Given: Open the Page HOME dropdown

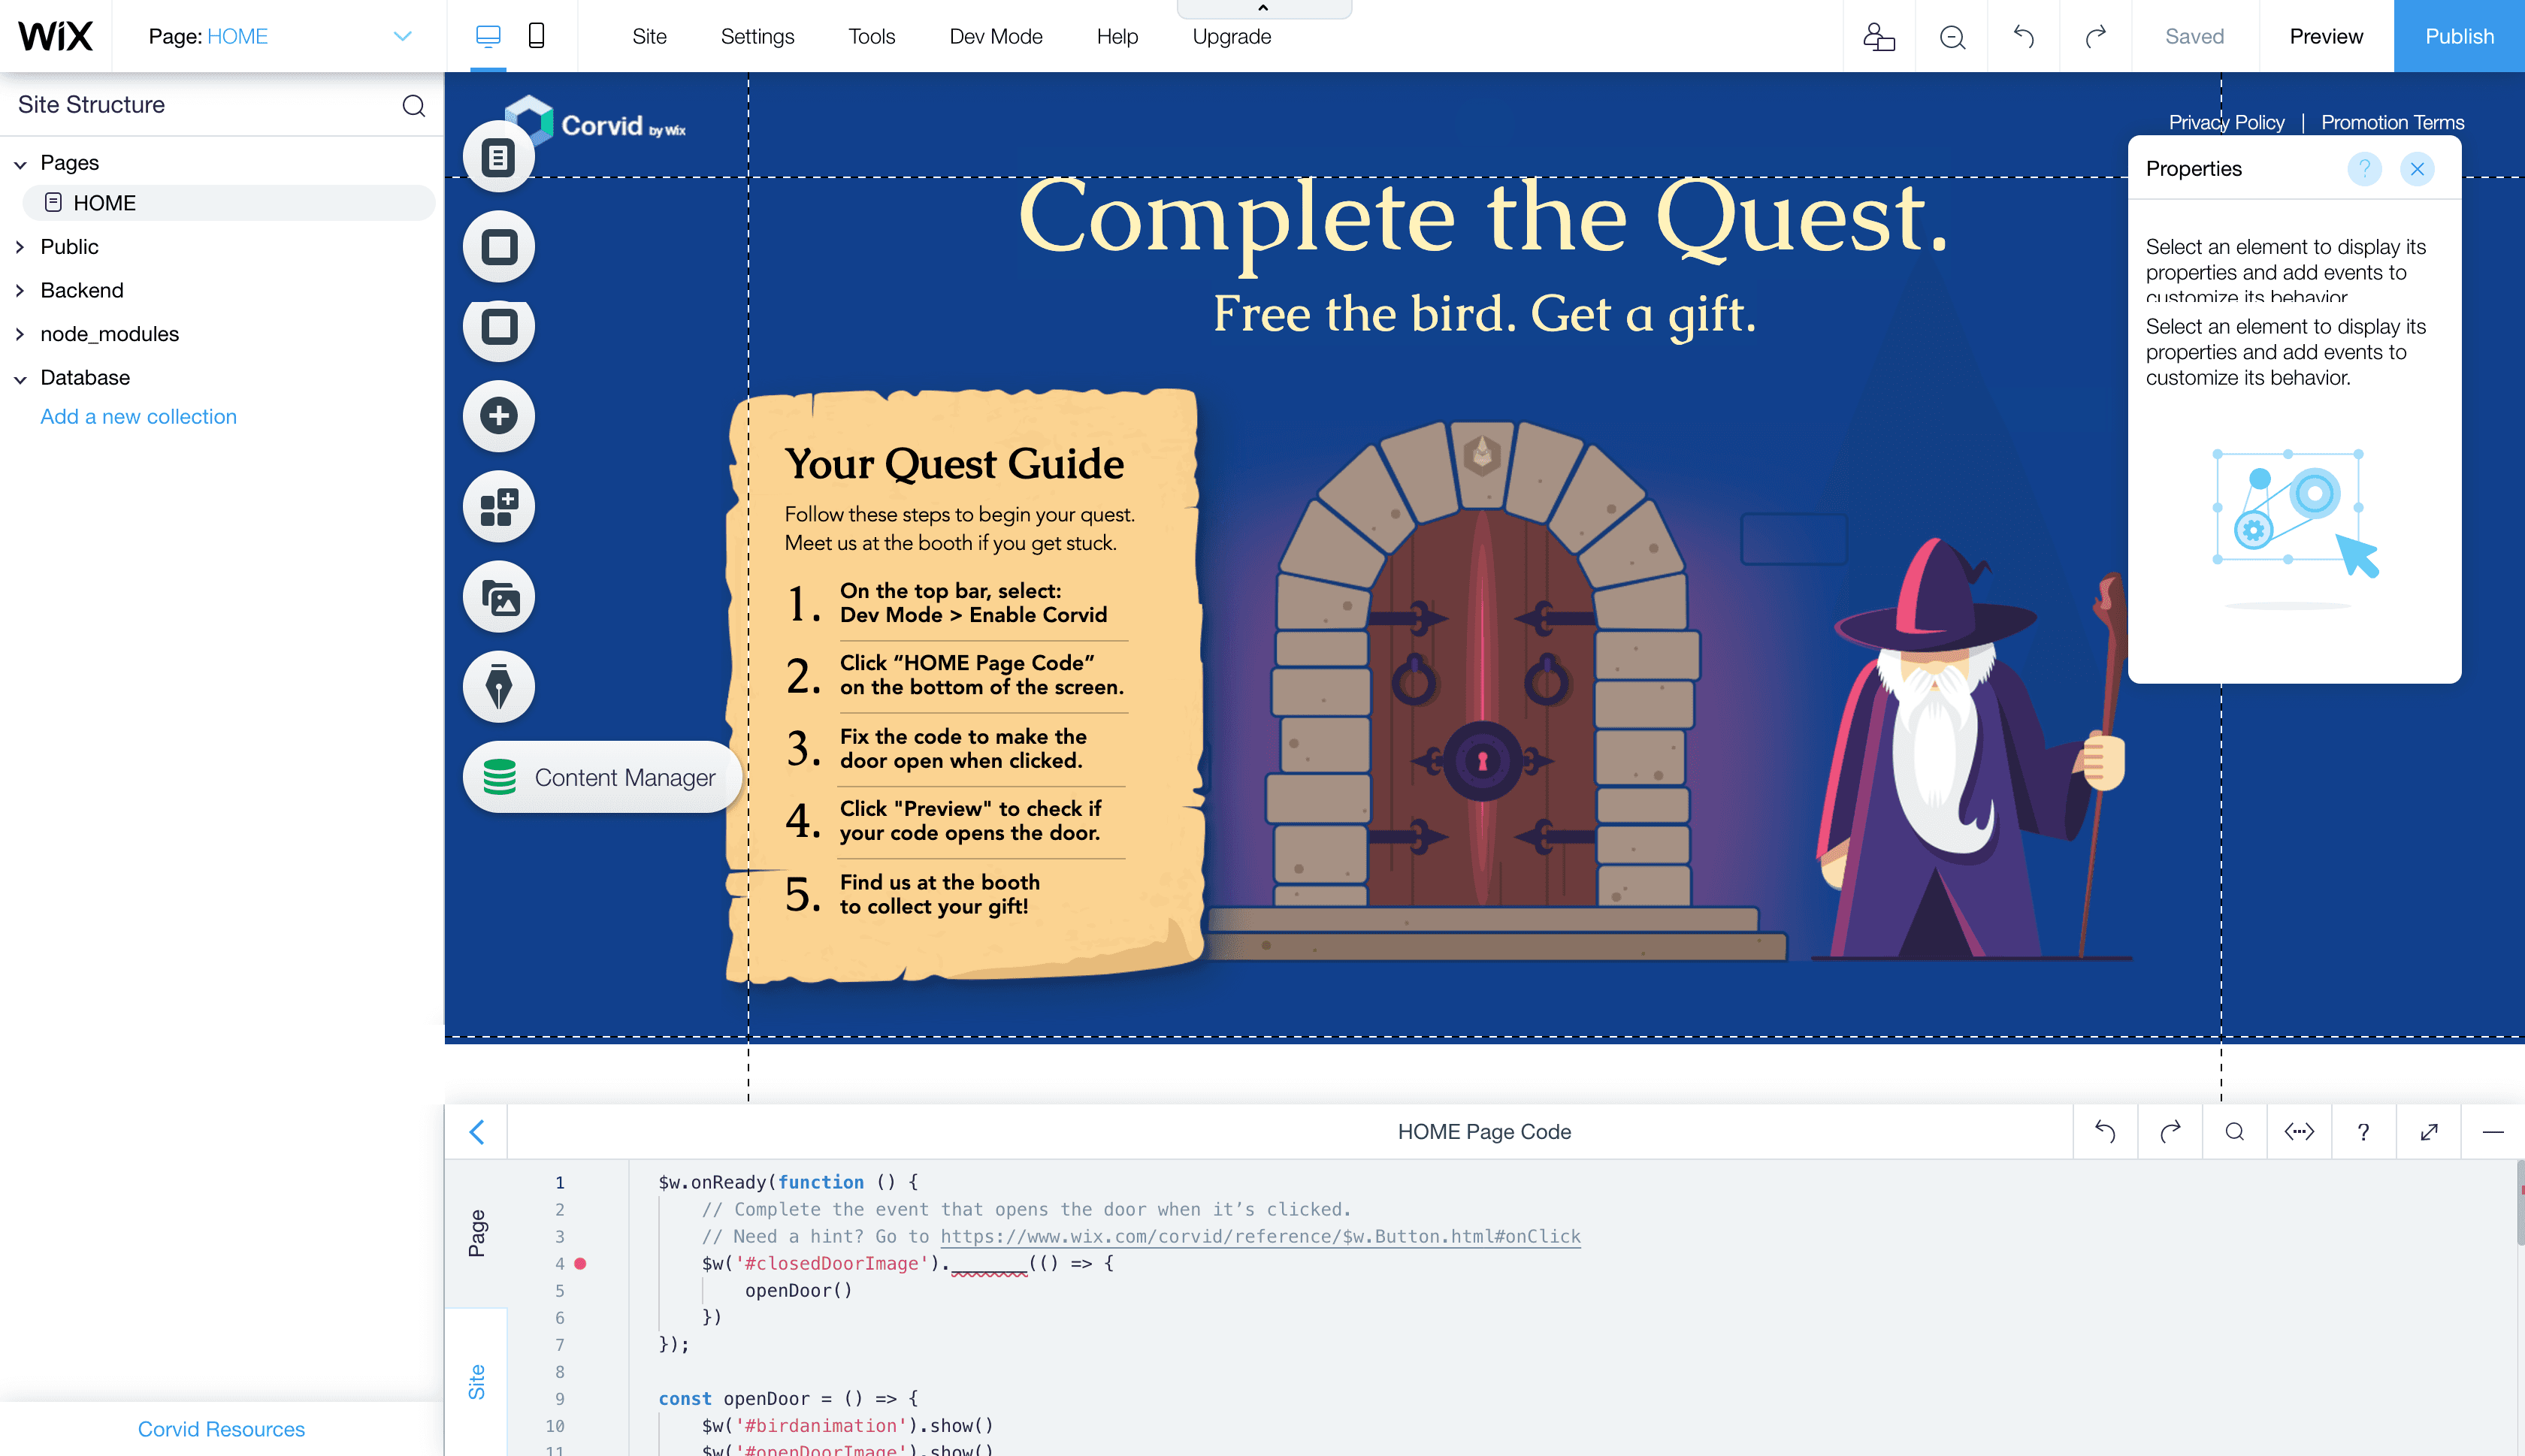Looking at the screenshot, I should 402,36.
